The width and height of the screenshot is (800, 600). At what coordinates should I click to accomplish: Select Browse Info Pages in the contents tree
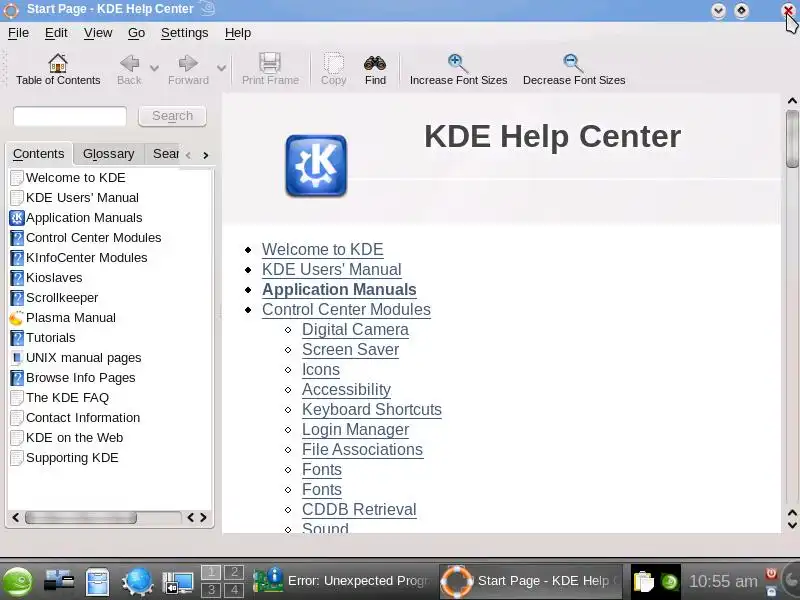coord(81,378)
